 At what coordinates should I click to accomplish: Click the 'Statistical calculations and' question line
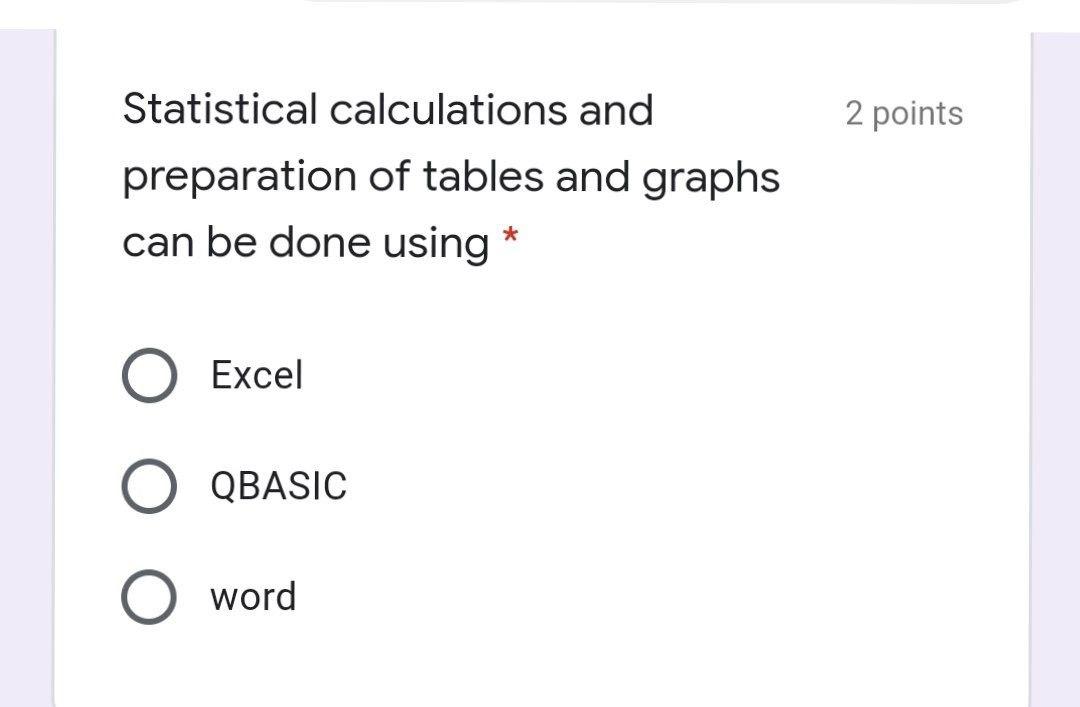(x=388, y=110)
